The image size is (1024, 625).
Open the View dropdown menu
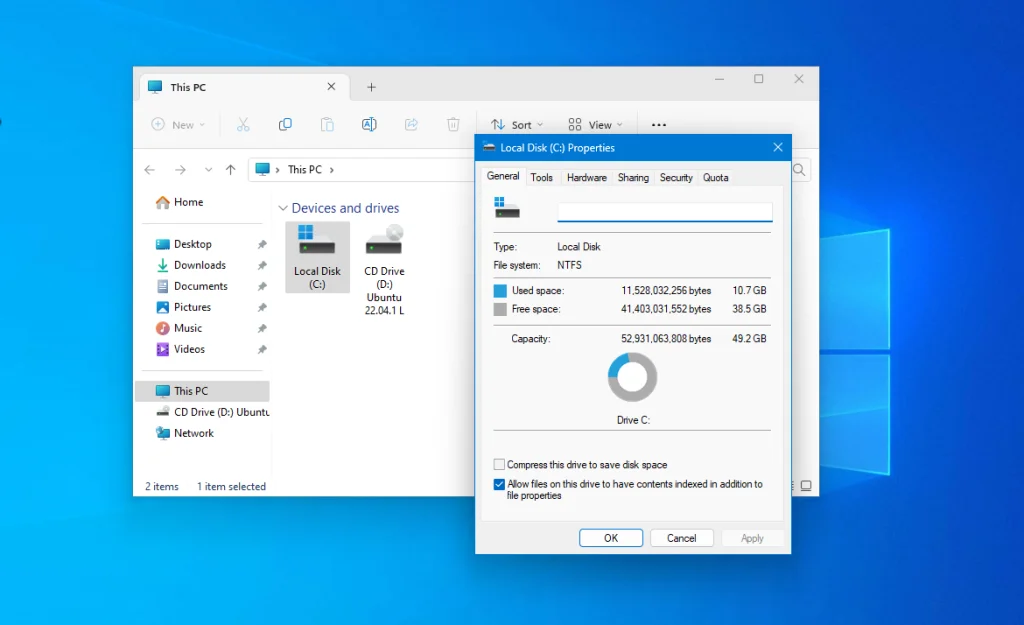click(x=595, y=125)
